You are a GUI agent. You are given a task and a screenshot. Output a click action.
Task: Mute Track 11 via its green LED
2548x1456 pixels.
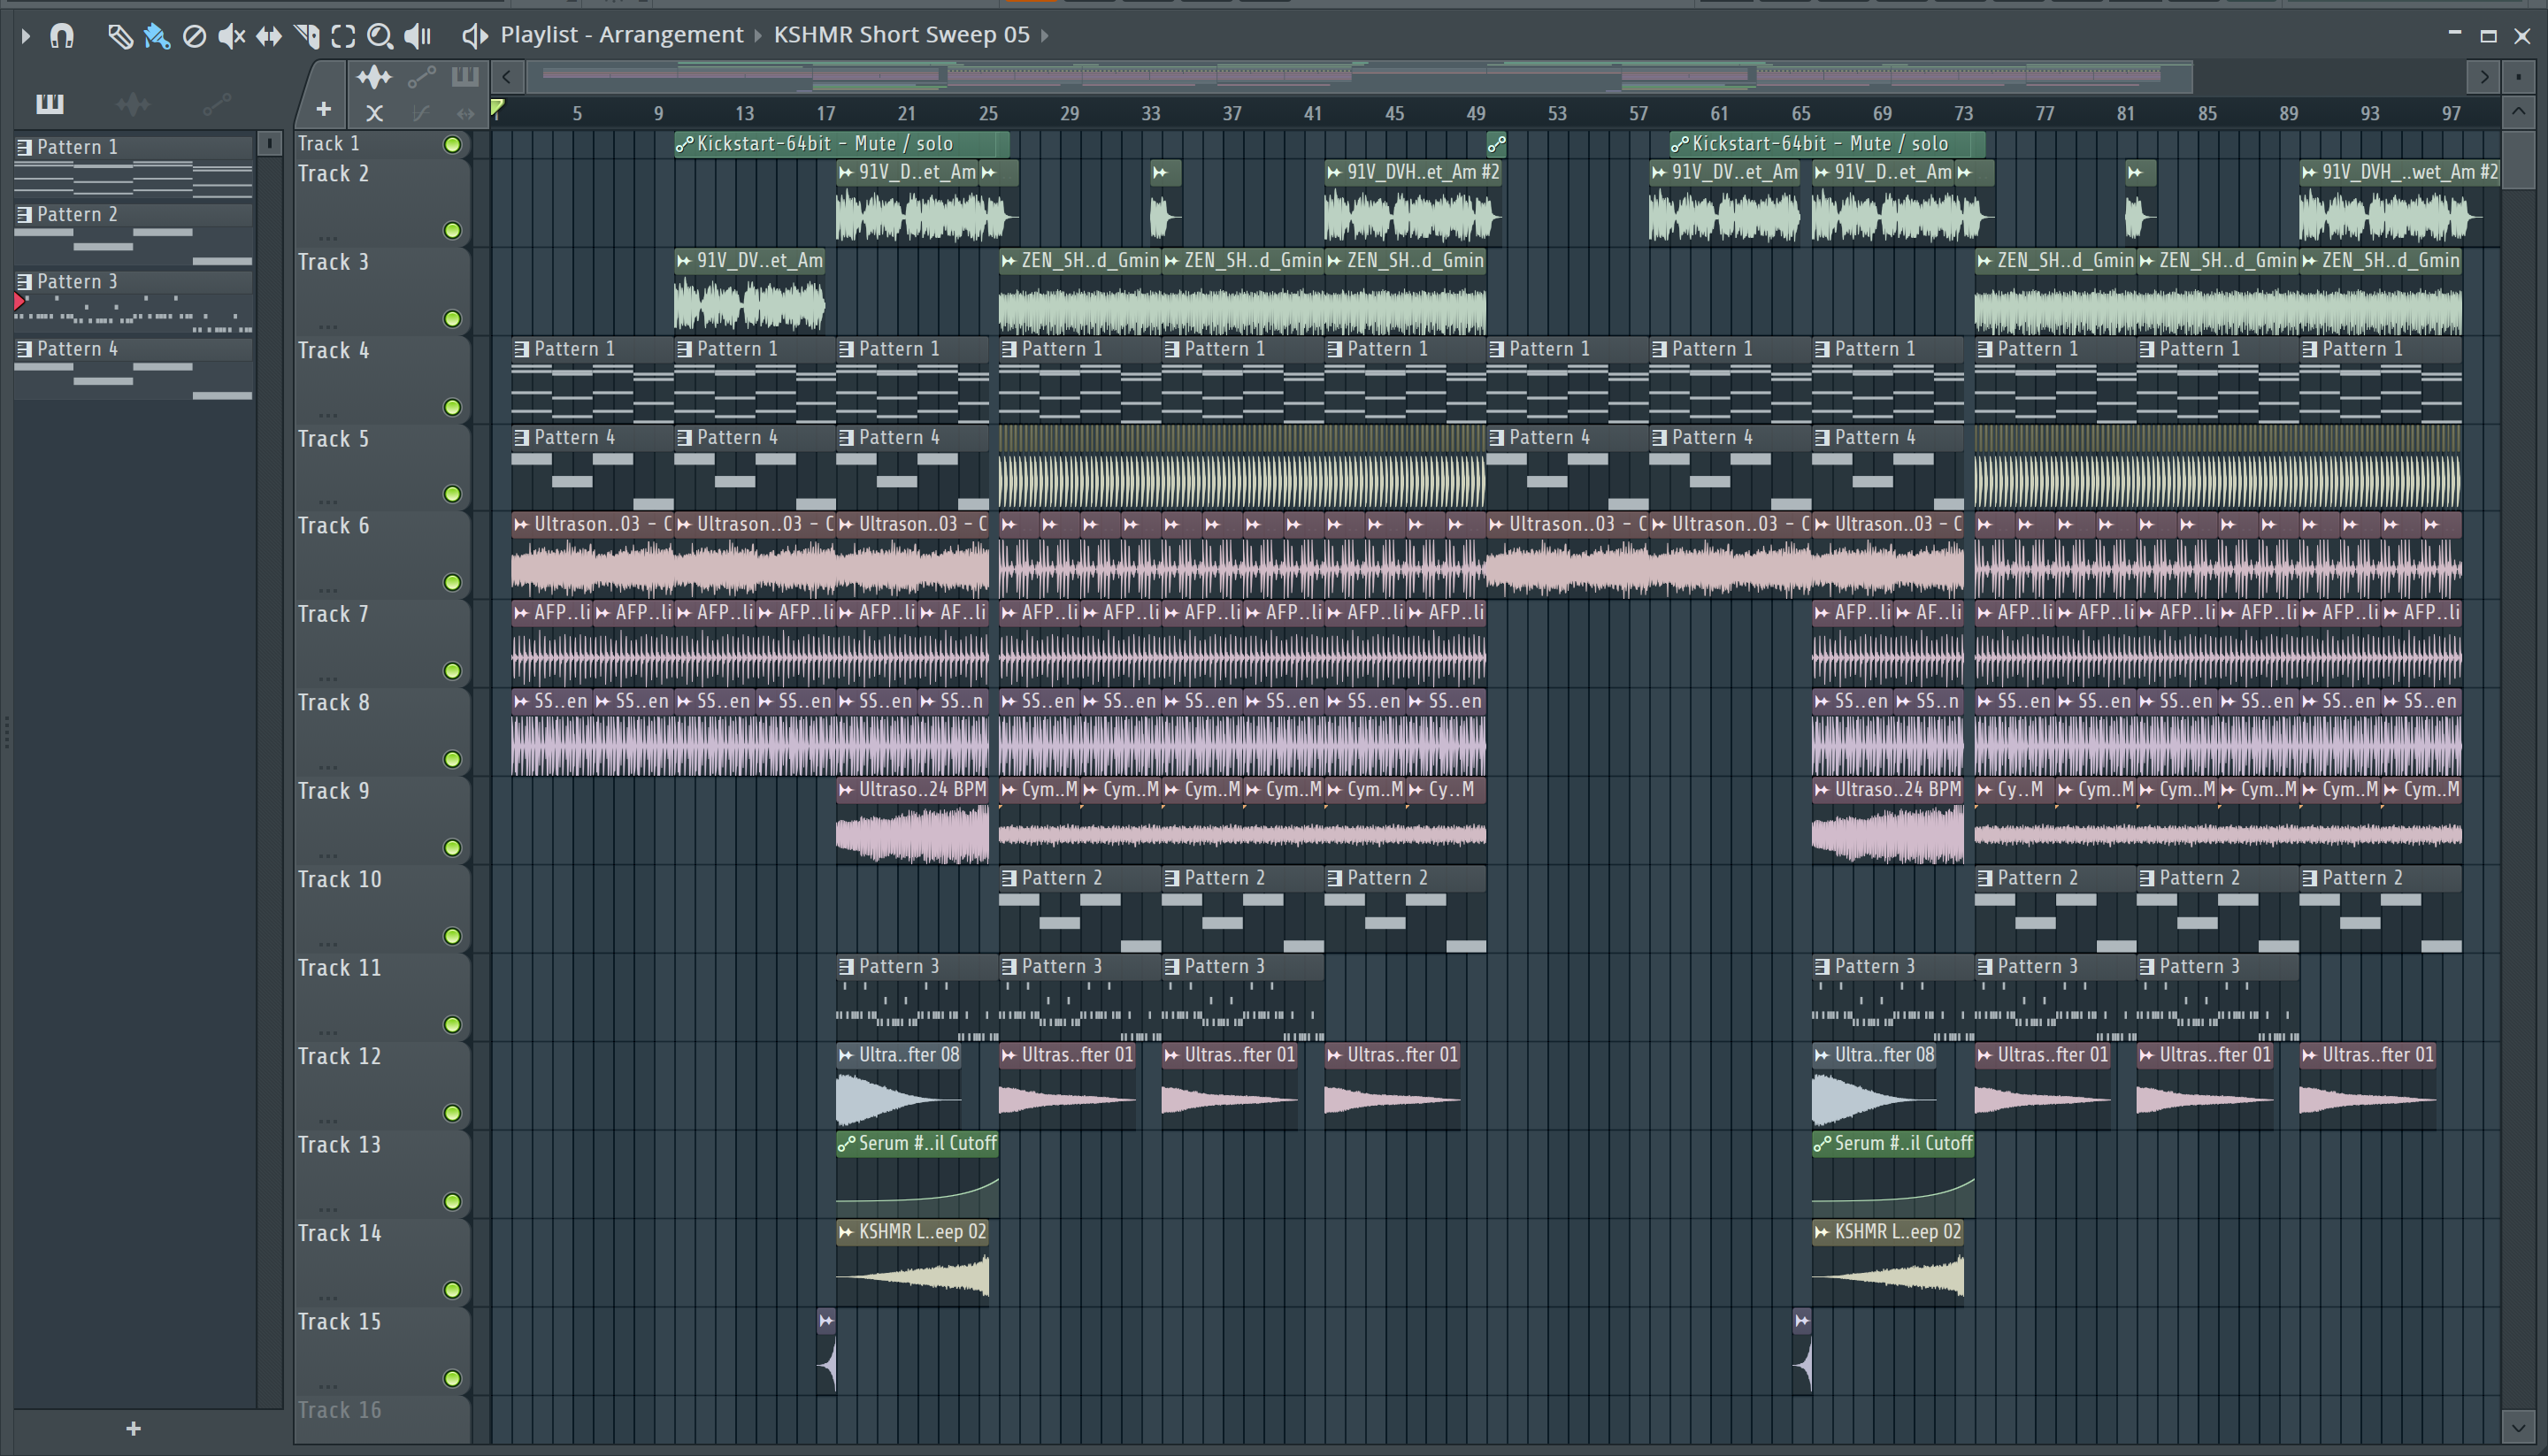click(x=452, y=1025)
